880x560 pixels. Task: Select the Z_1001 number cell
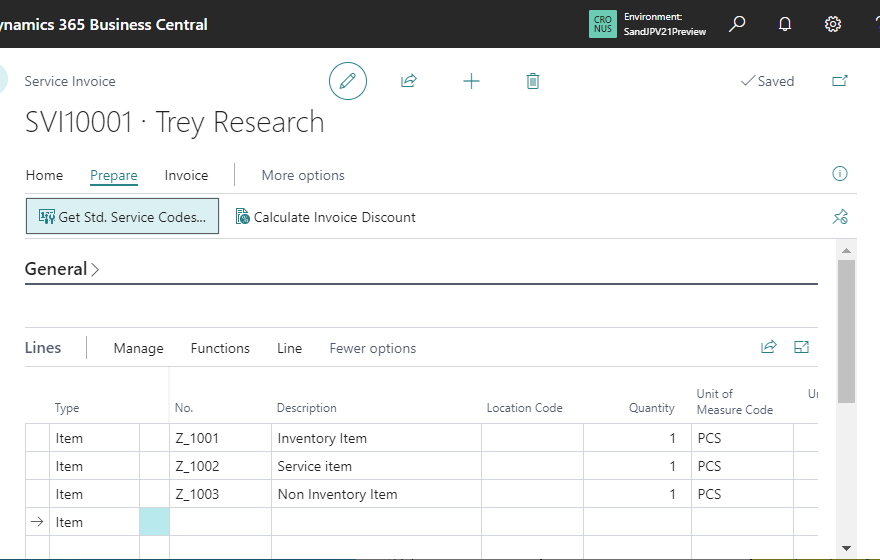pos(221,438)
